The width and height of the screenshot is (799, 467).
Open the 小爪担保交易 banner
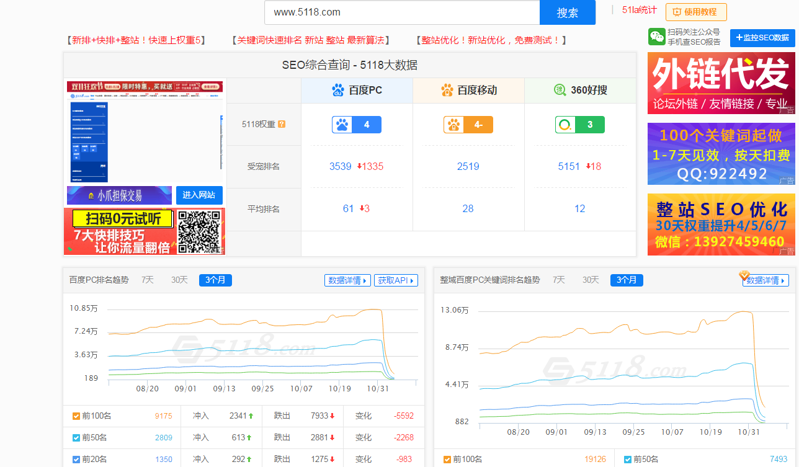[x=119, y=195]
